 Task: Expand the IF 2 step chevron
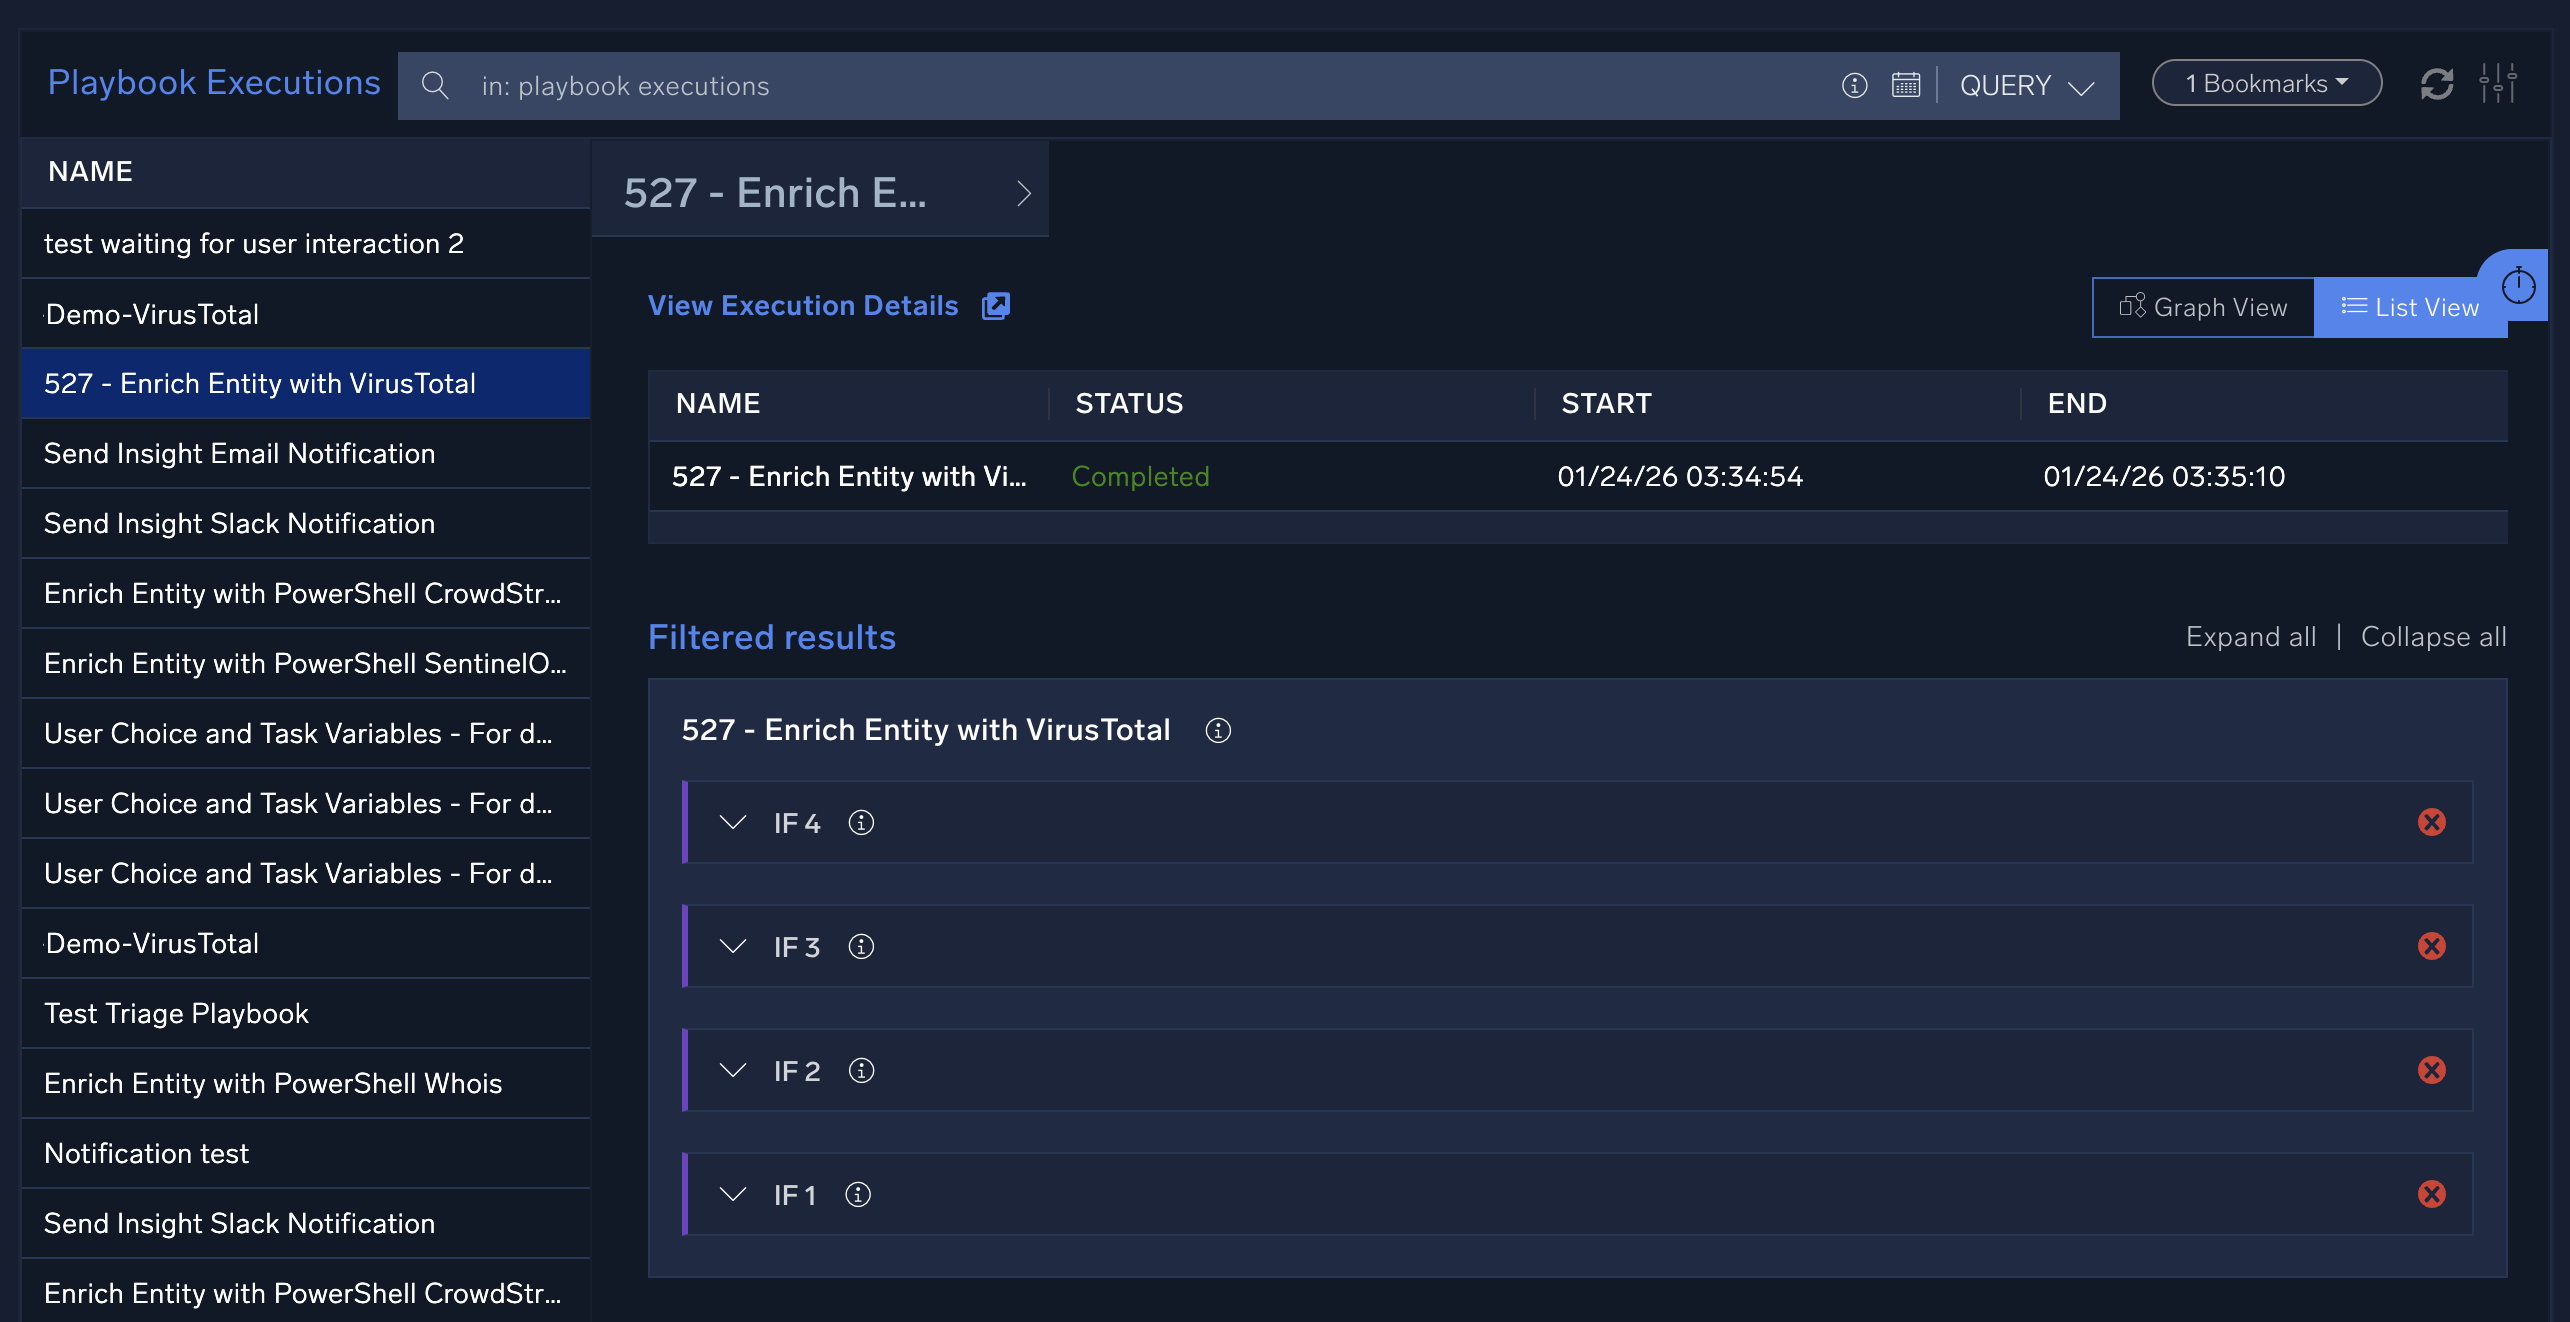pyautogui.click(x=733, y=1071)
